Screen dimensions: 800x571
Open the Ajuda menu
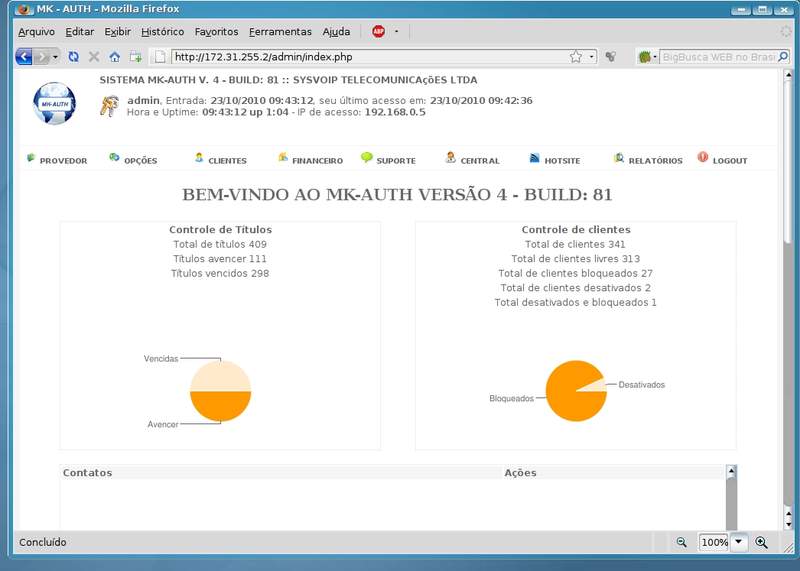(336, 32)
